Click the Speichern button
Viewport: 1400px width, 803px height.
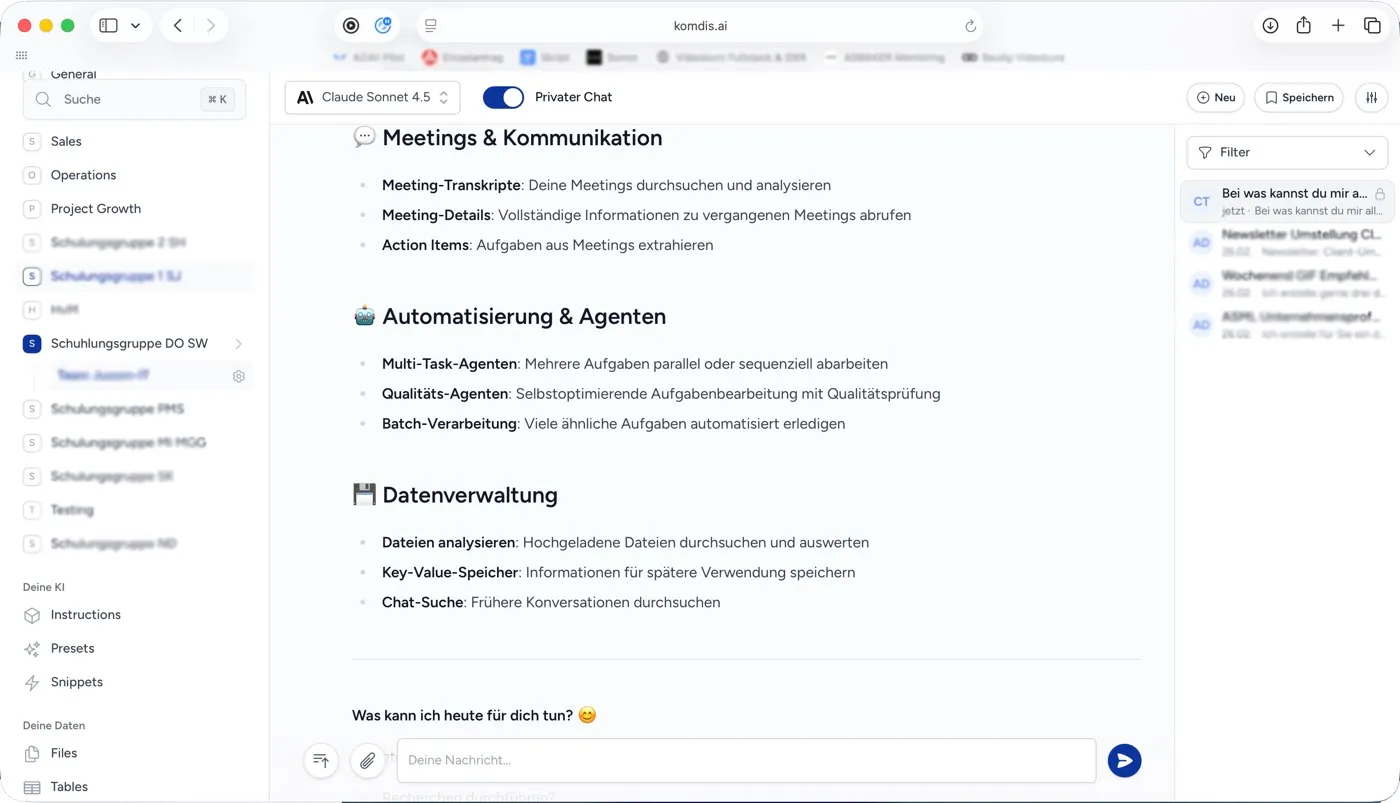tap(1298, 98)
